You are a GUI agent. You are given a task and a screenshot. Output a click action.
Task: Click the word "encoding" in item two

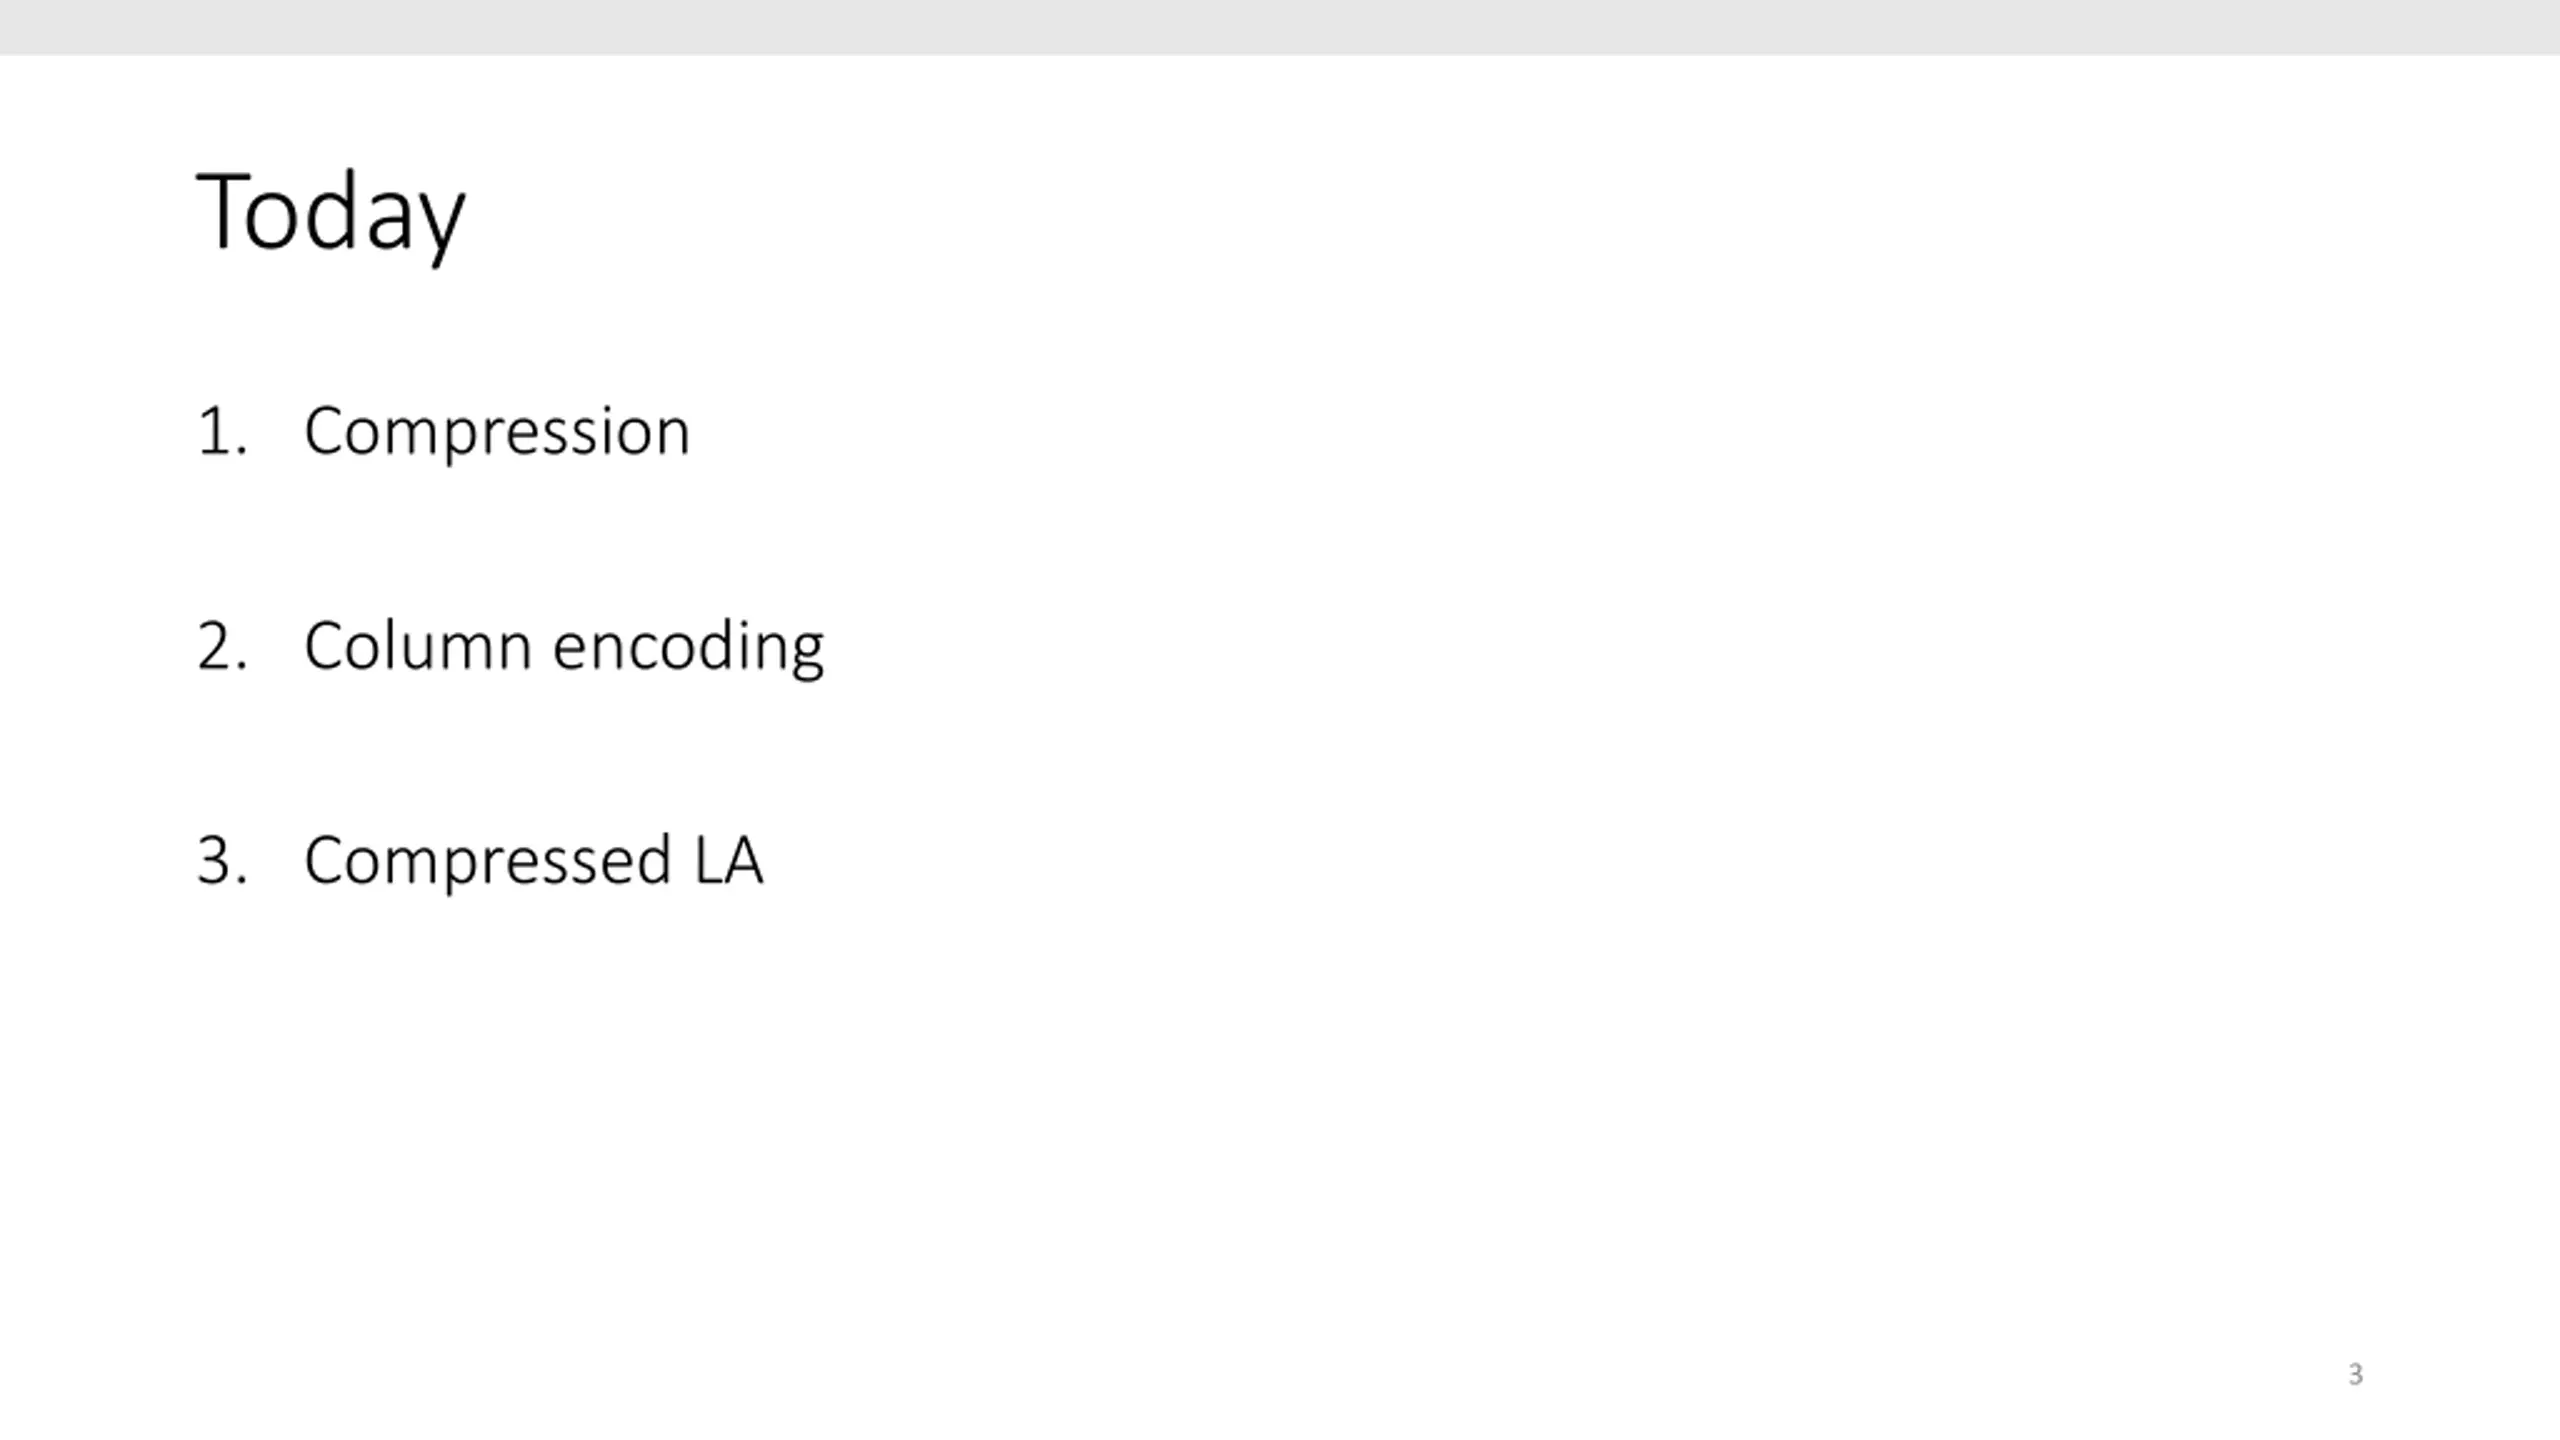(688, 648)
